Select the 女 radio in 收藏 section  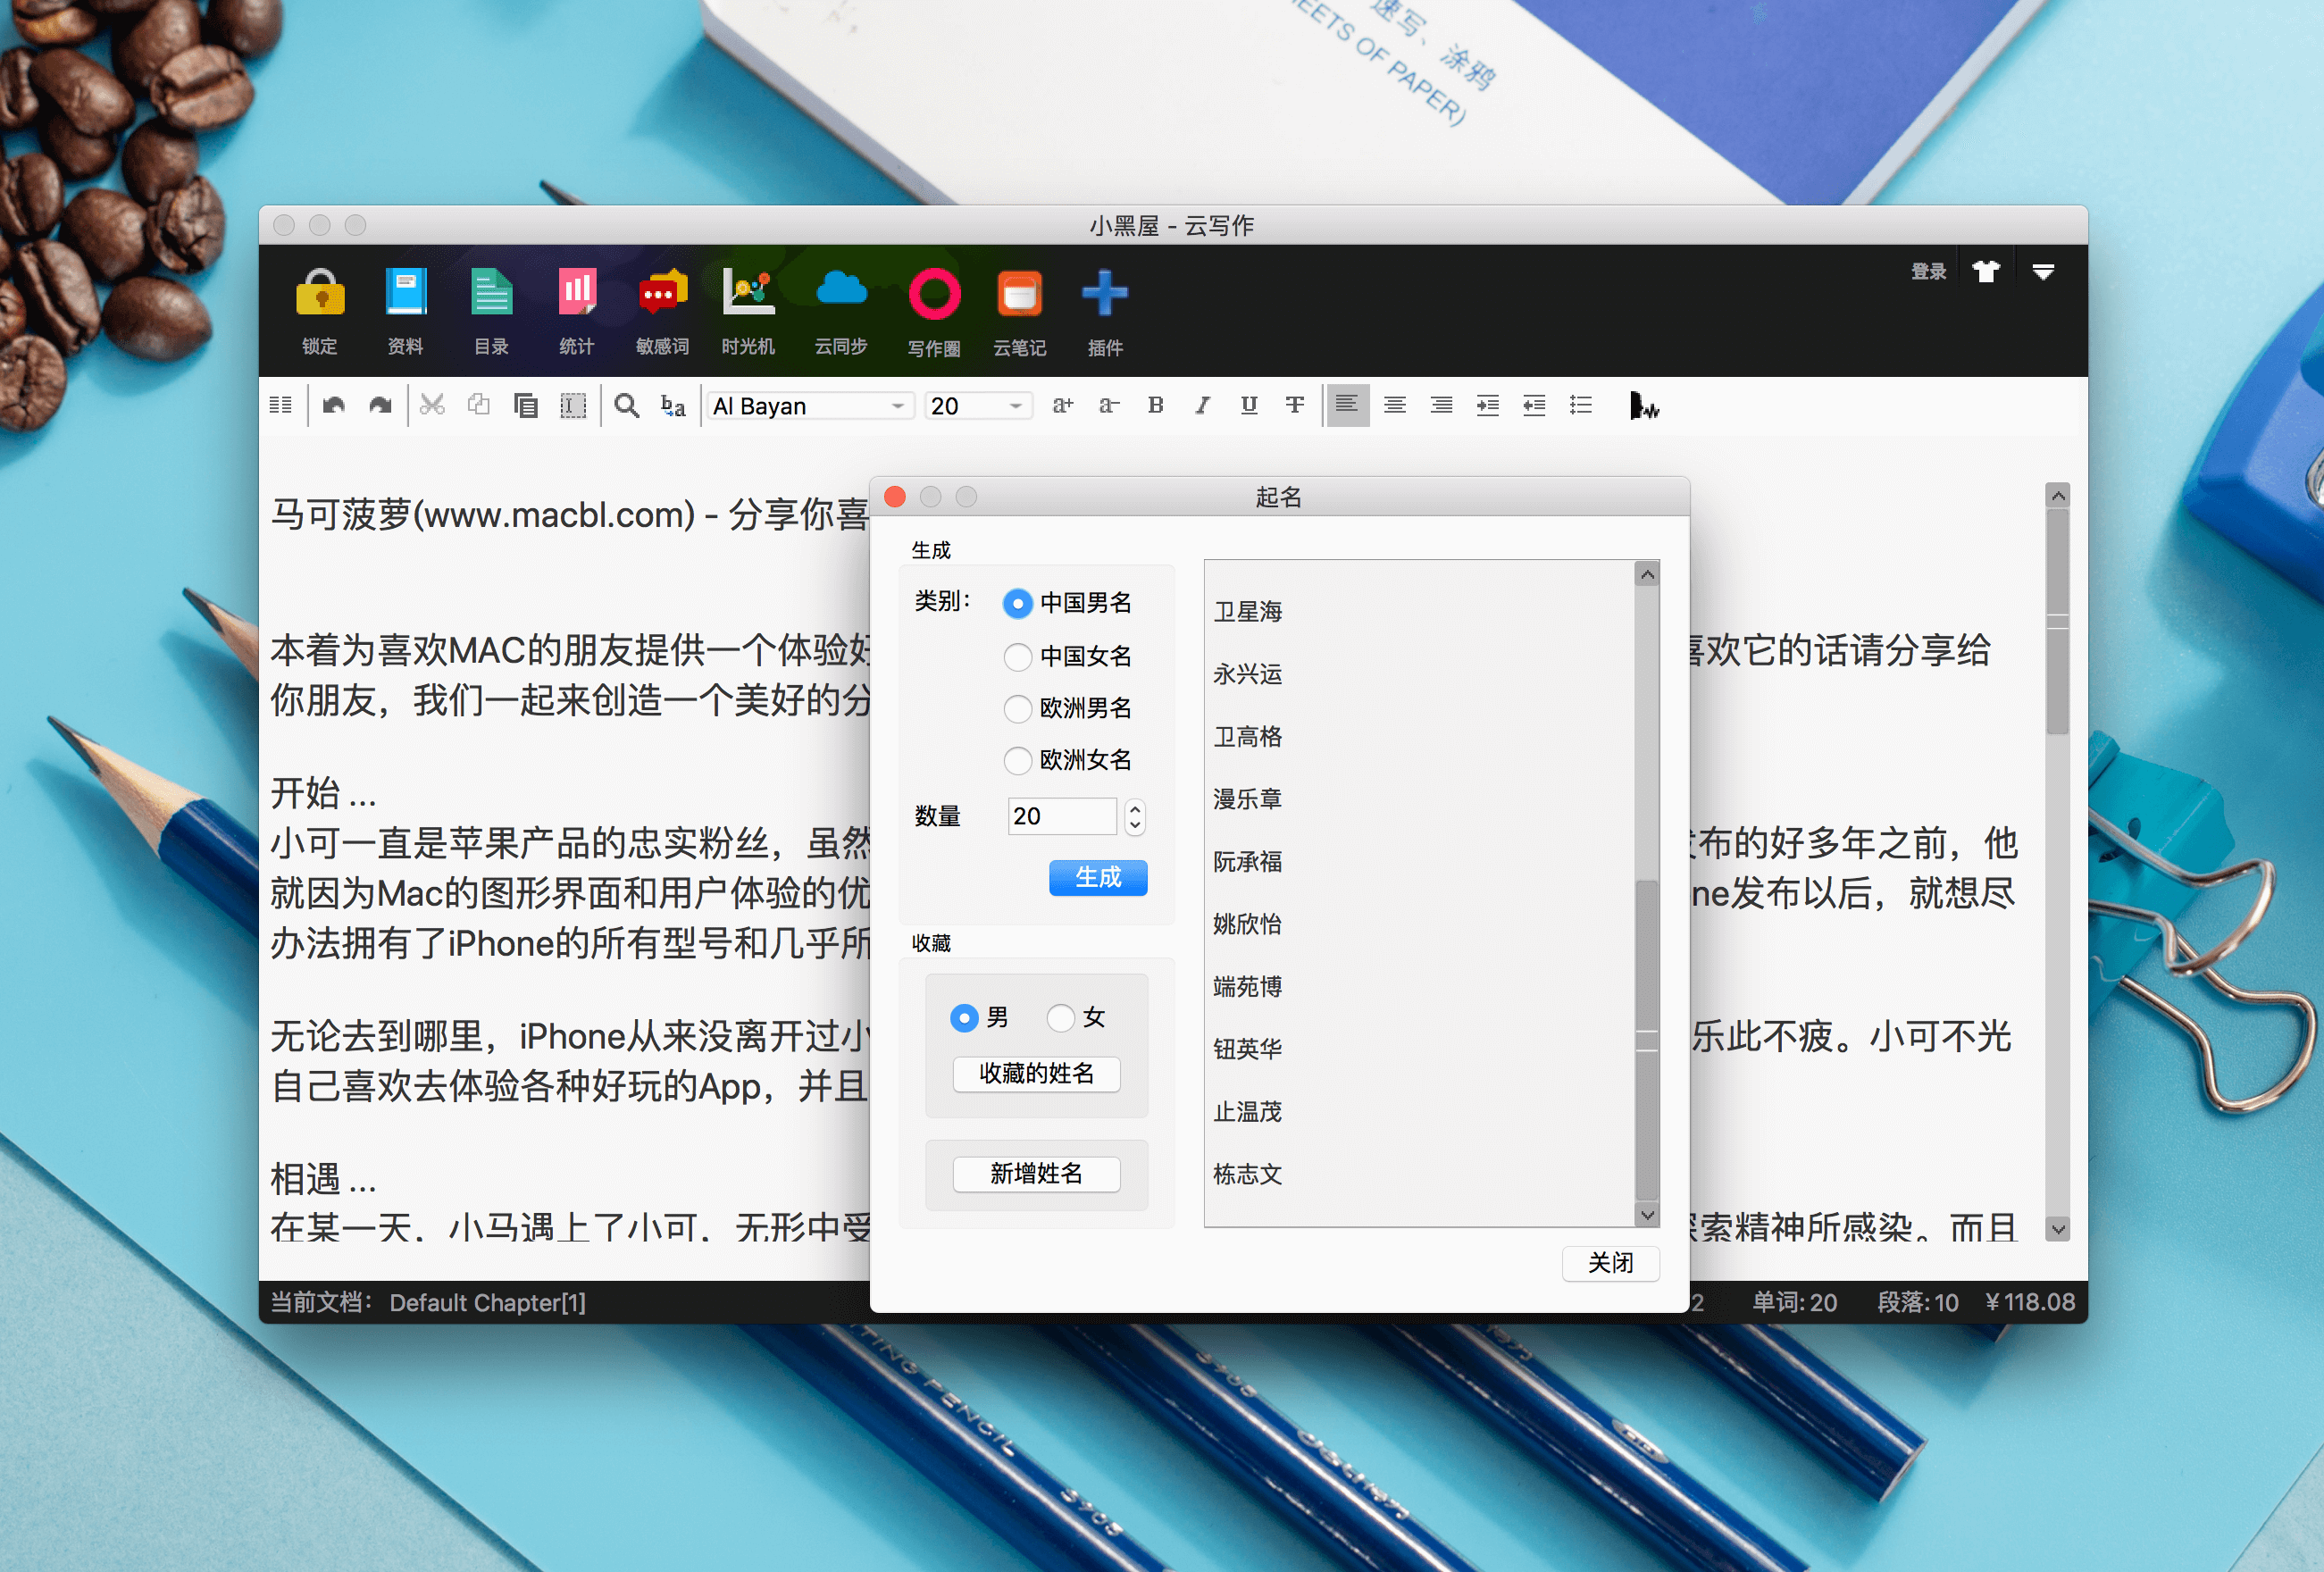(1060, 1018)
